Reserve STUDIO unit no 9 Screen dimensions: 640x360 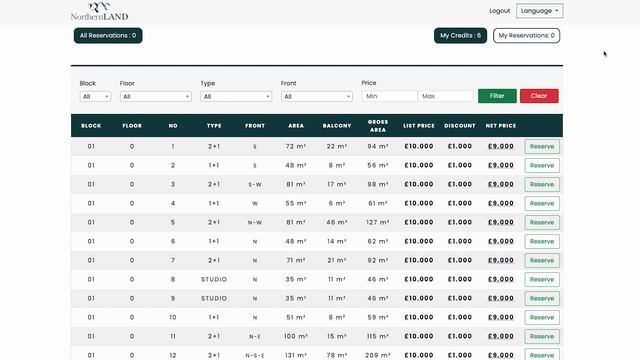[x=542, y=298]
